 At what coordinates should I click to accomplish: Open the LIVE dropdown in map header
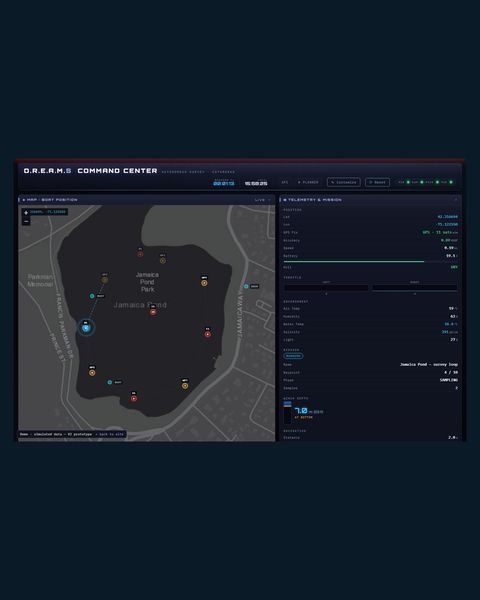coord(263,200)
